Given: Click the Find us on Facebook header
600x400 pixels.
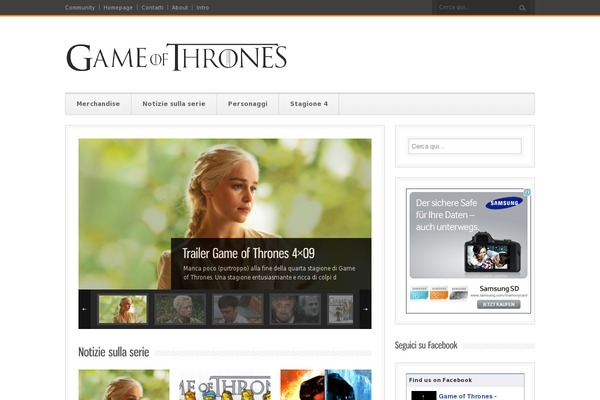Looking at the screenshot, I should point(440,380).
